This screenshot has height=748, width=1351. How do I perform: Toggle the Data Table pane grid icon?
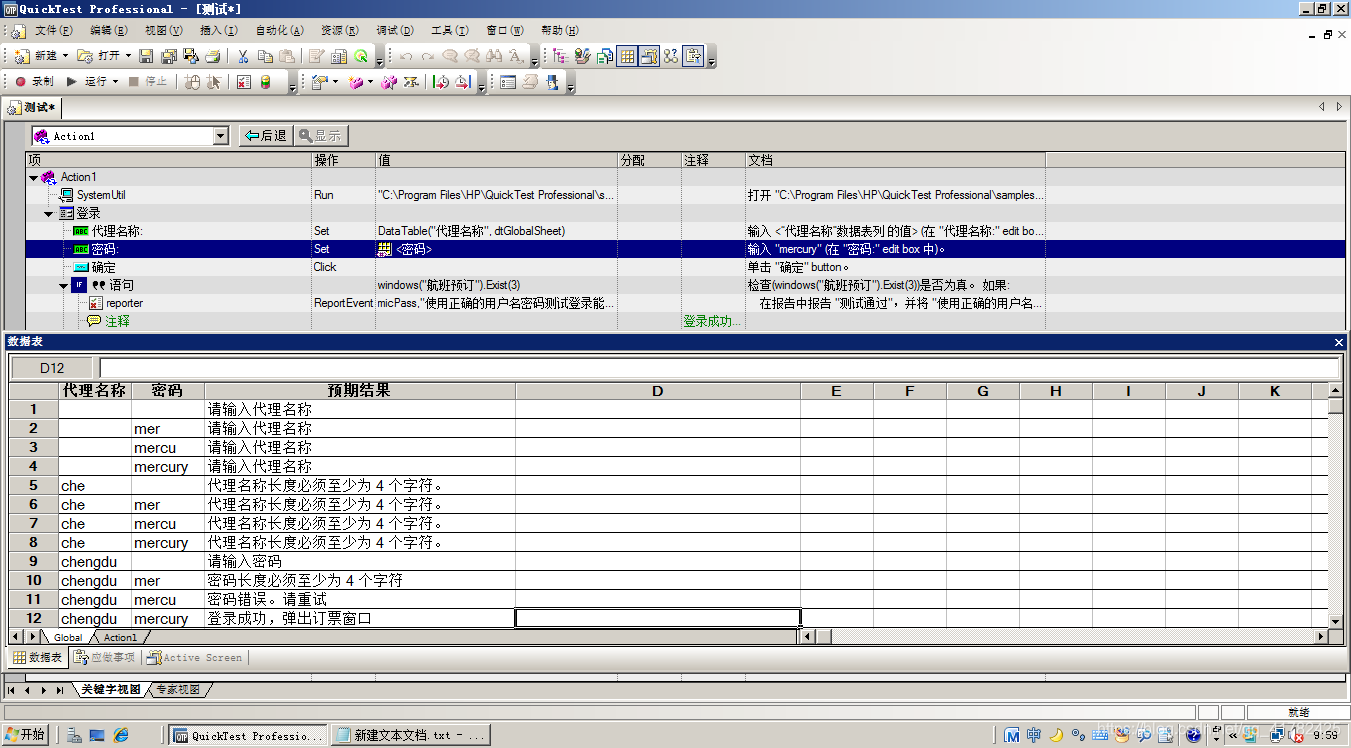627,56
